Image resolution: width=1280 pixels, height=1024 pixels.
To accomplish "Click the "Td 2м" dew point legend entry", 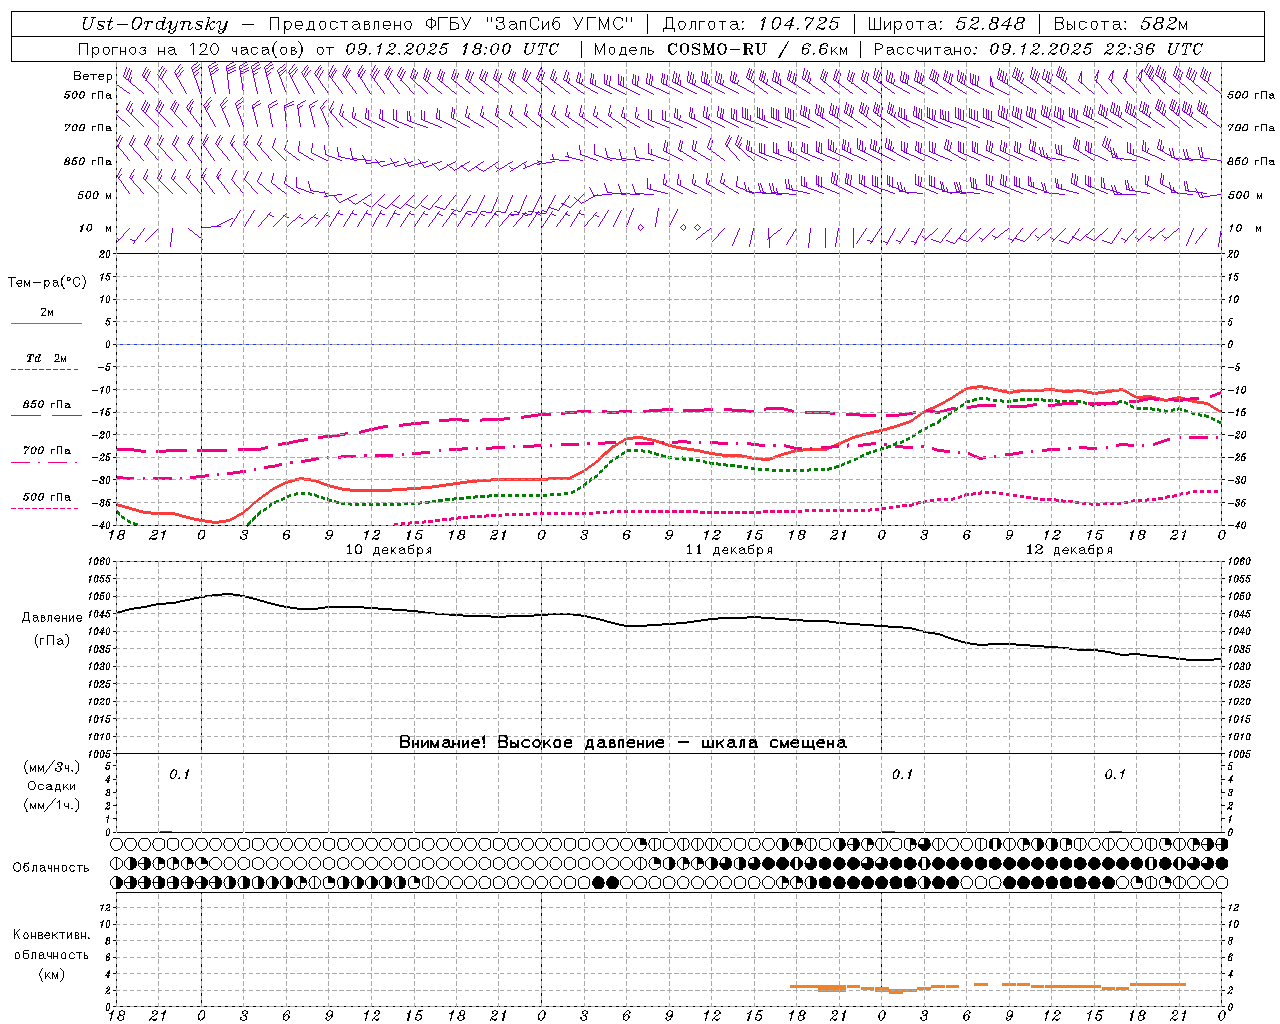I will click(x=47, y=358).
